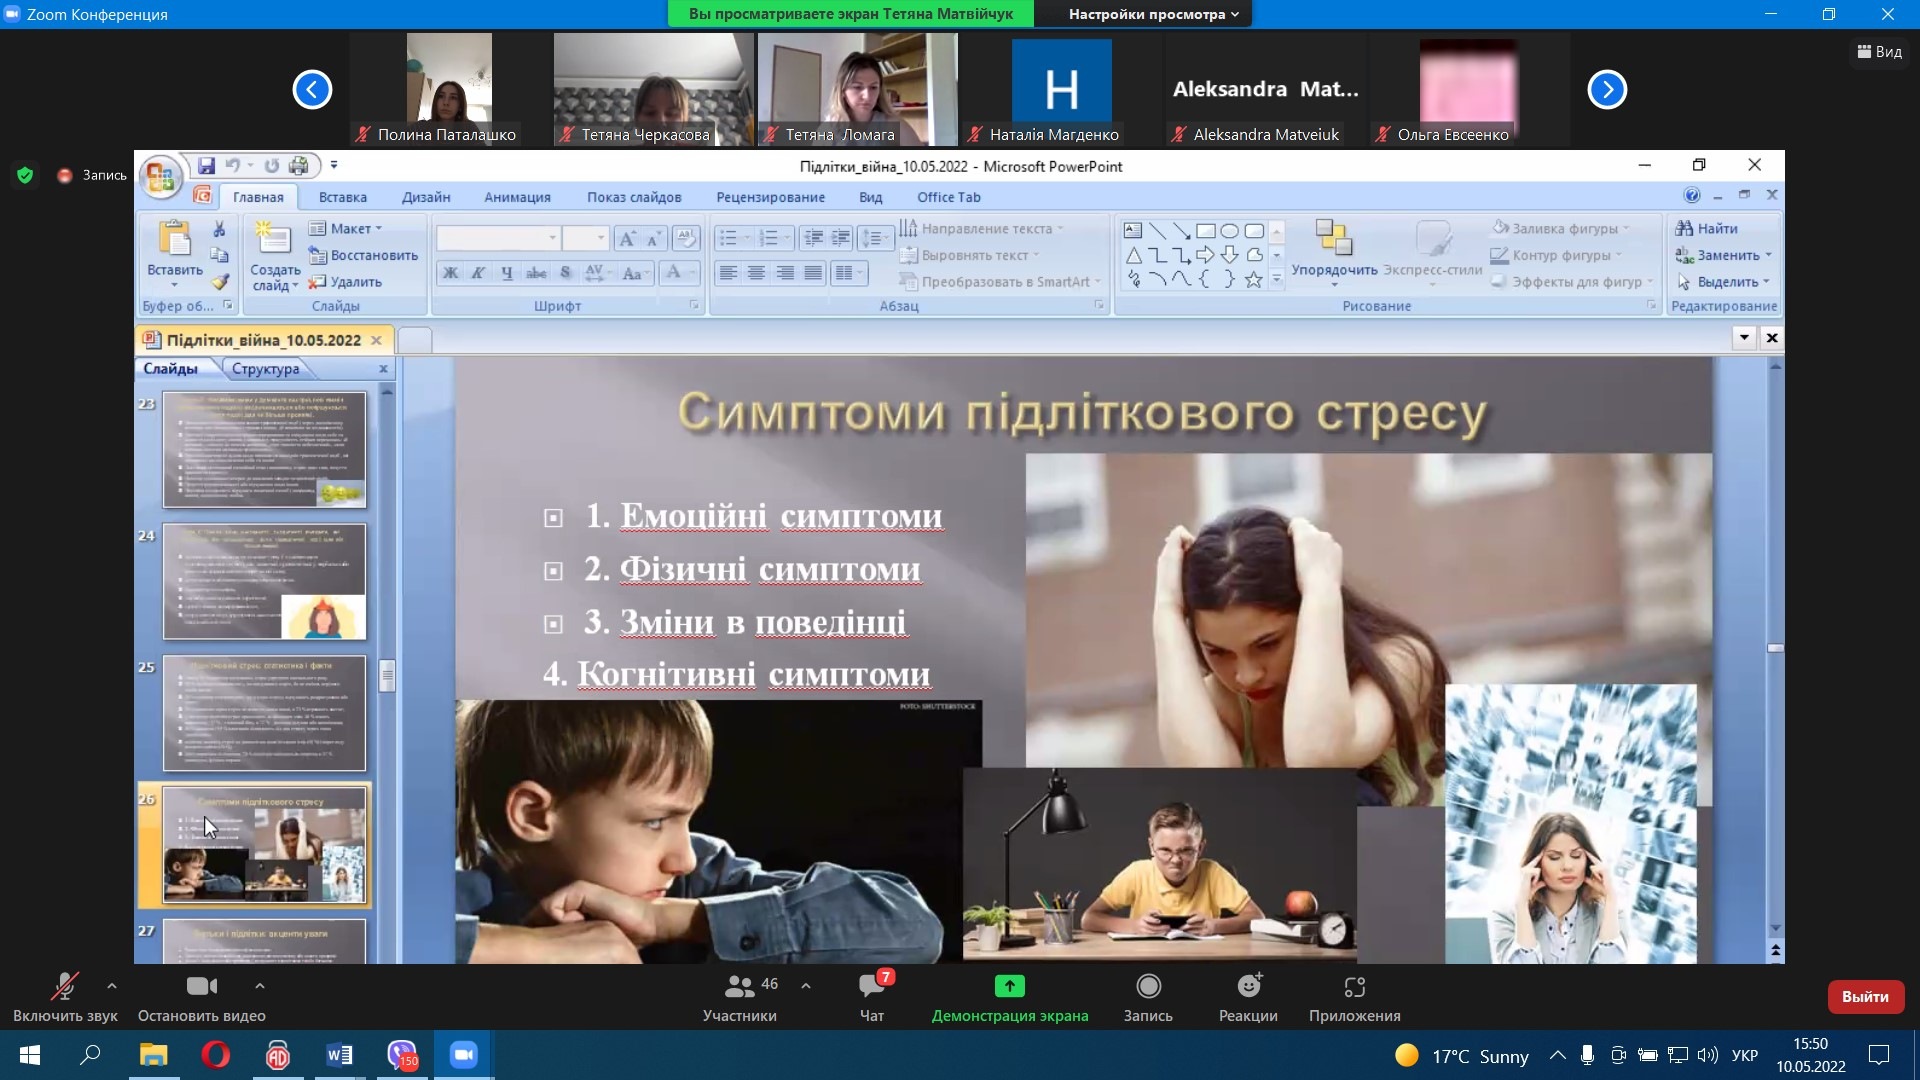
Task: Click Тетяна Ломара video thumbnail
Action: click(857, 90)
